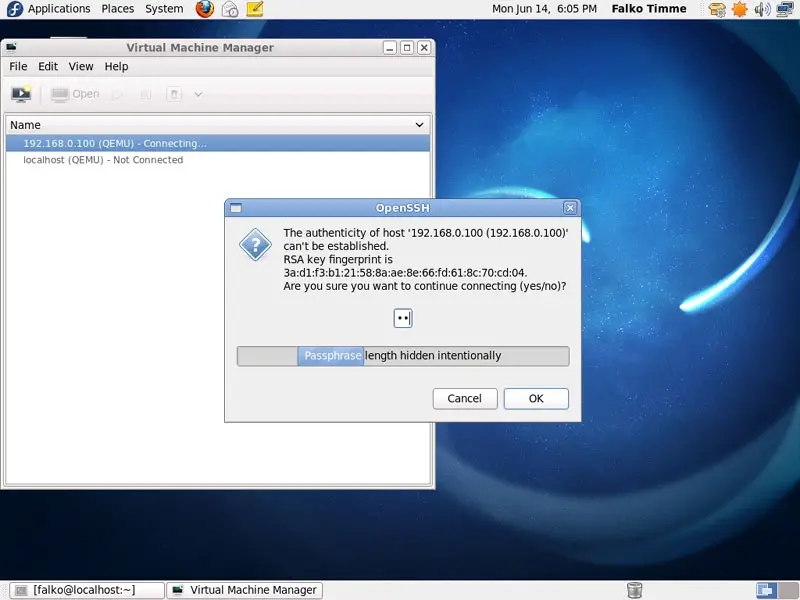Click the OK button in OpenSSH dialog
The image size is (800, 600).
(536, 398)
